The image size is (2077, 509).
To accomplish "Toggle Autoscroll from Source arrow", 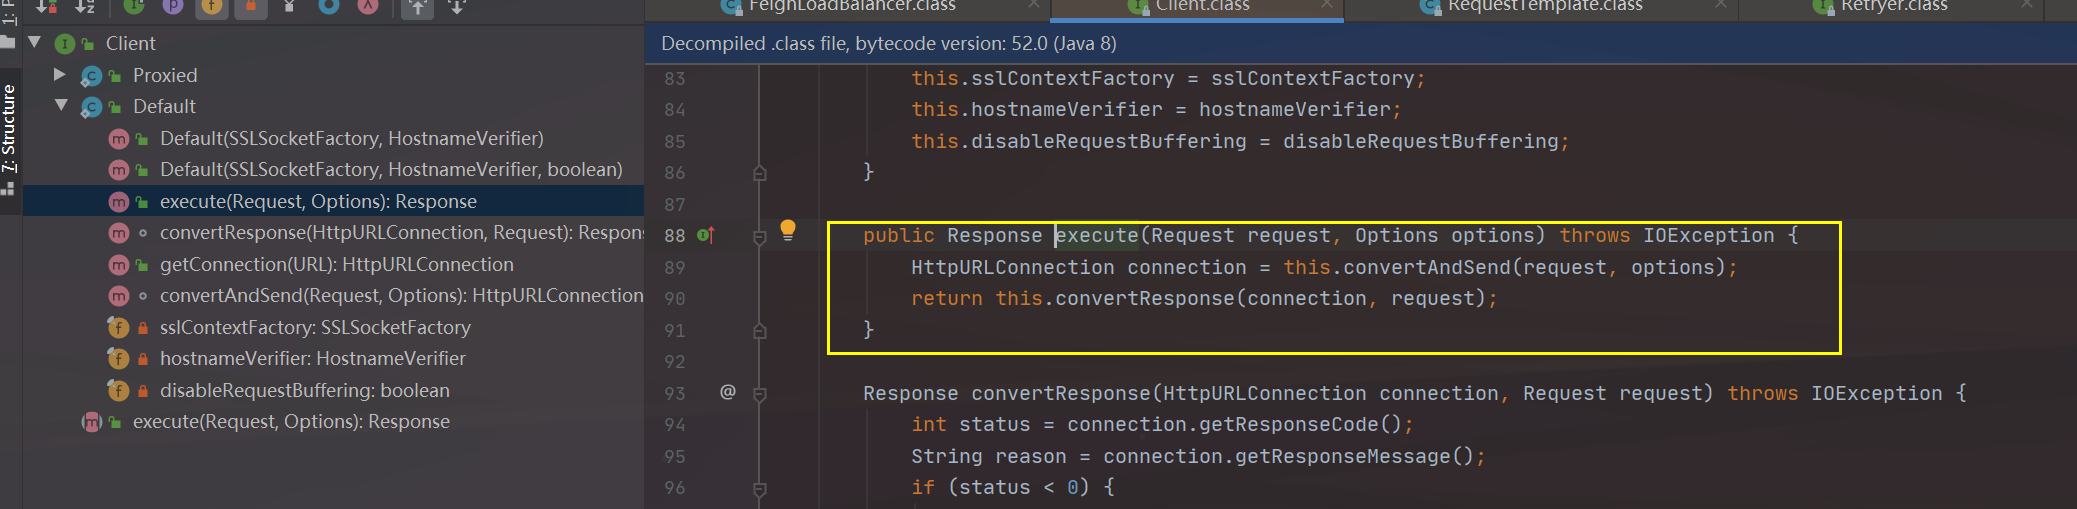I will point(457,7).
